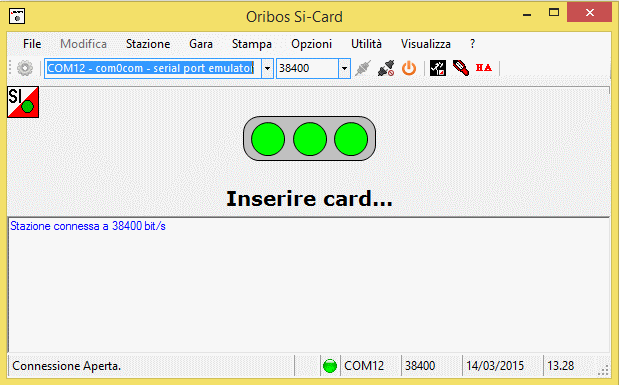Click the orange power button icon
This screenshot has width=619, height=385.
point(409,68)
